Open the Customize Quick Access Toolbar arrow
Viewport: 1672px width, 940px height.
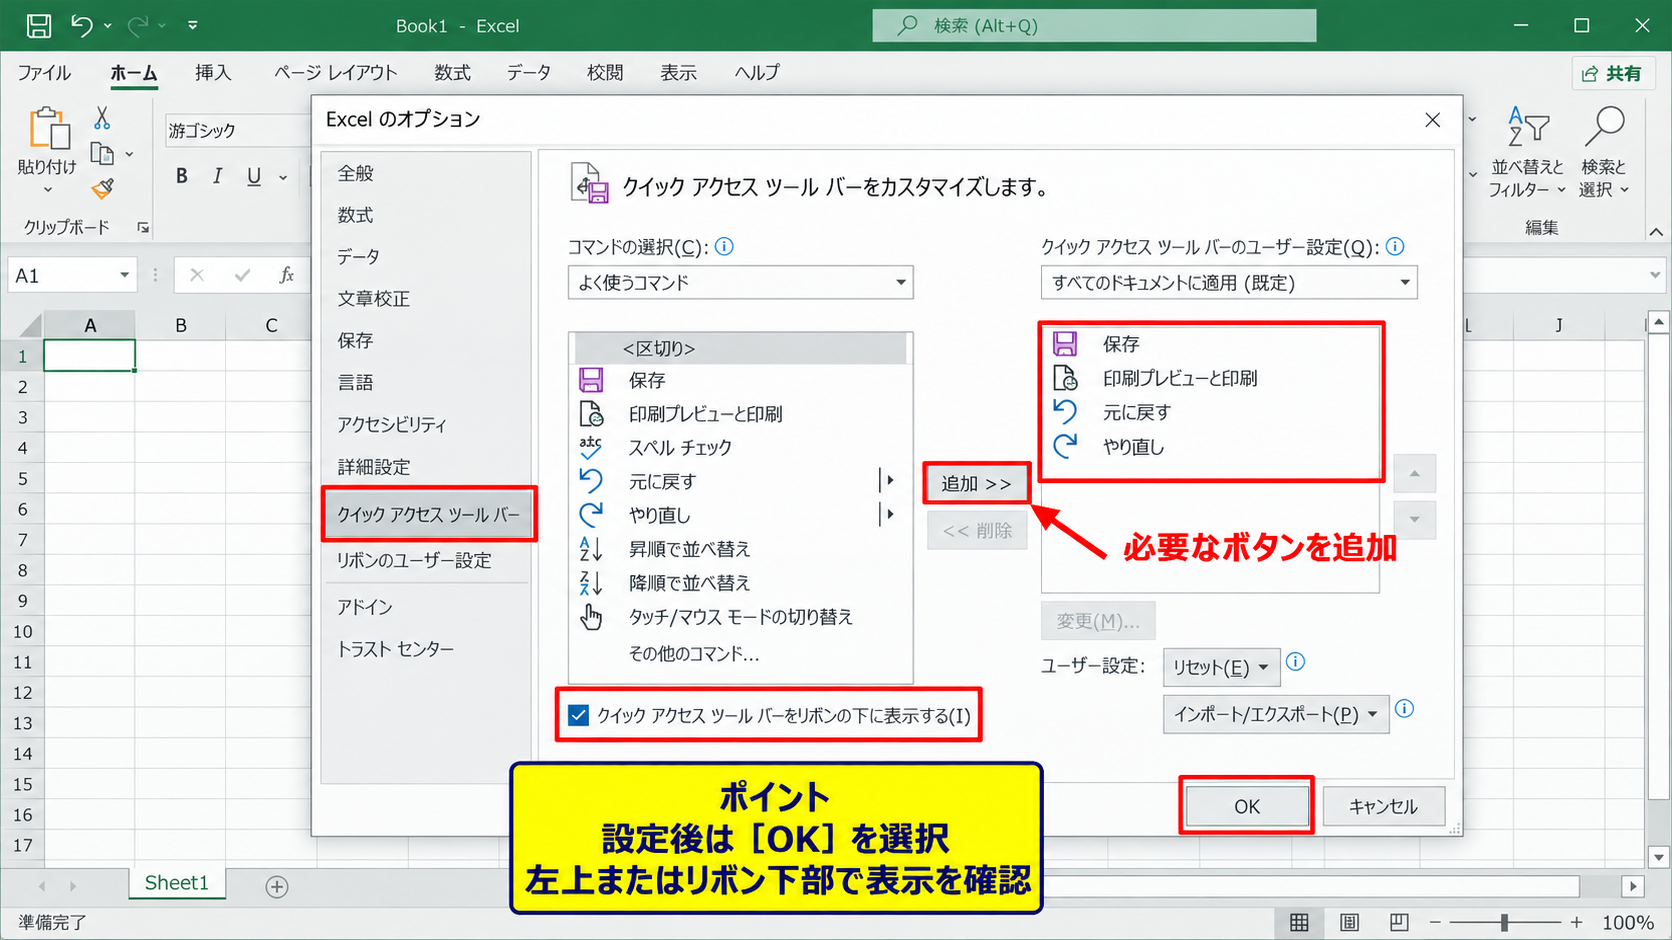coord(193,25)
